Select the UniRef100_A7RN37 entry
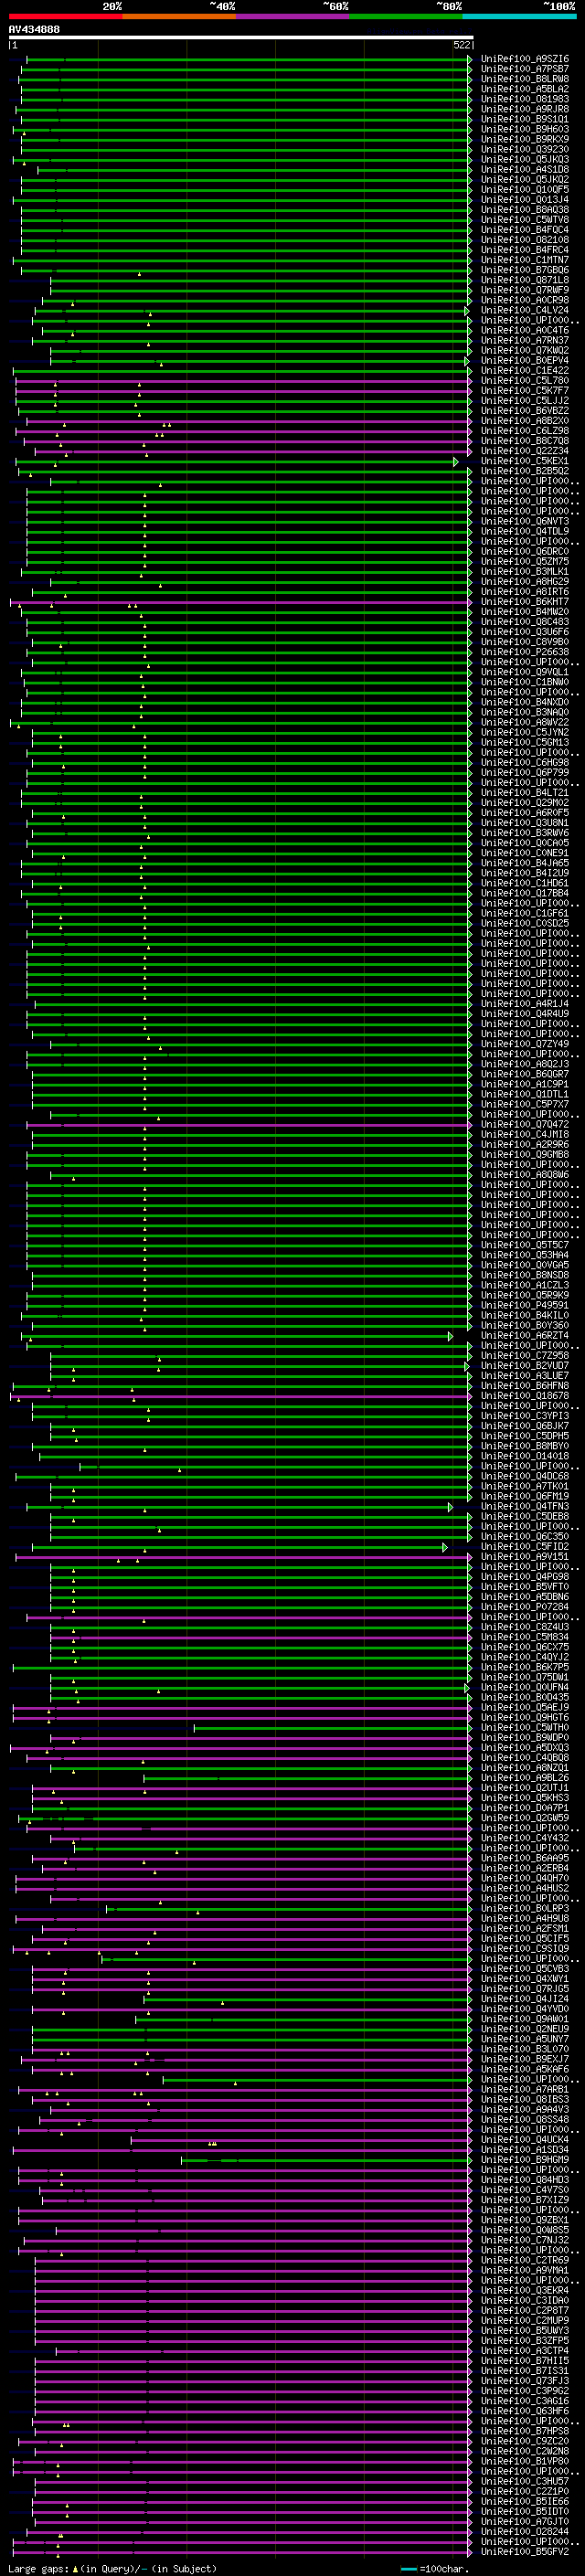This screenshot has width=585, height=2576. click(x=524, y=340)
